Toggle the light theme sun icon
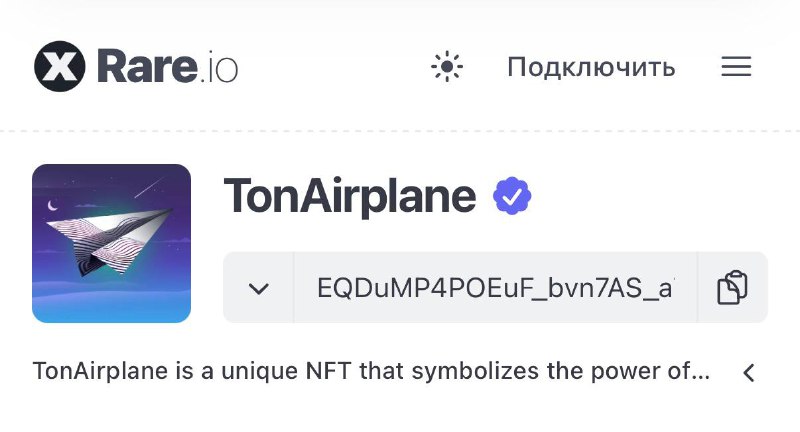The width and height of the screenshot is (800, 432). [x=446, y=67]
